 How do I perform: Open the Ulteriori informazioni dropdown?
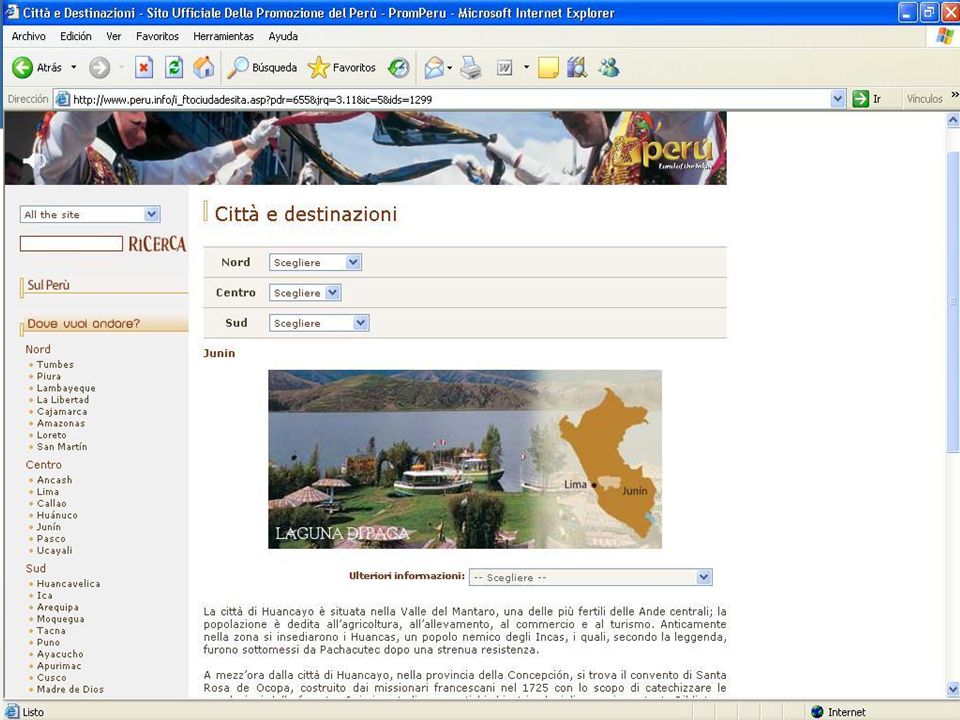pyautogui.click(x=591, y=577)
